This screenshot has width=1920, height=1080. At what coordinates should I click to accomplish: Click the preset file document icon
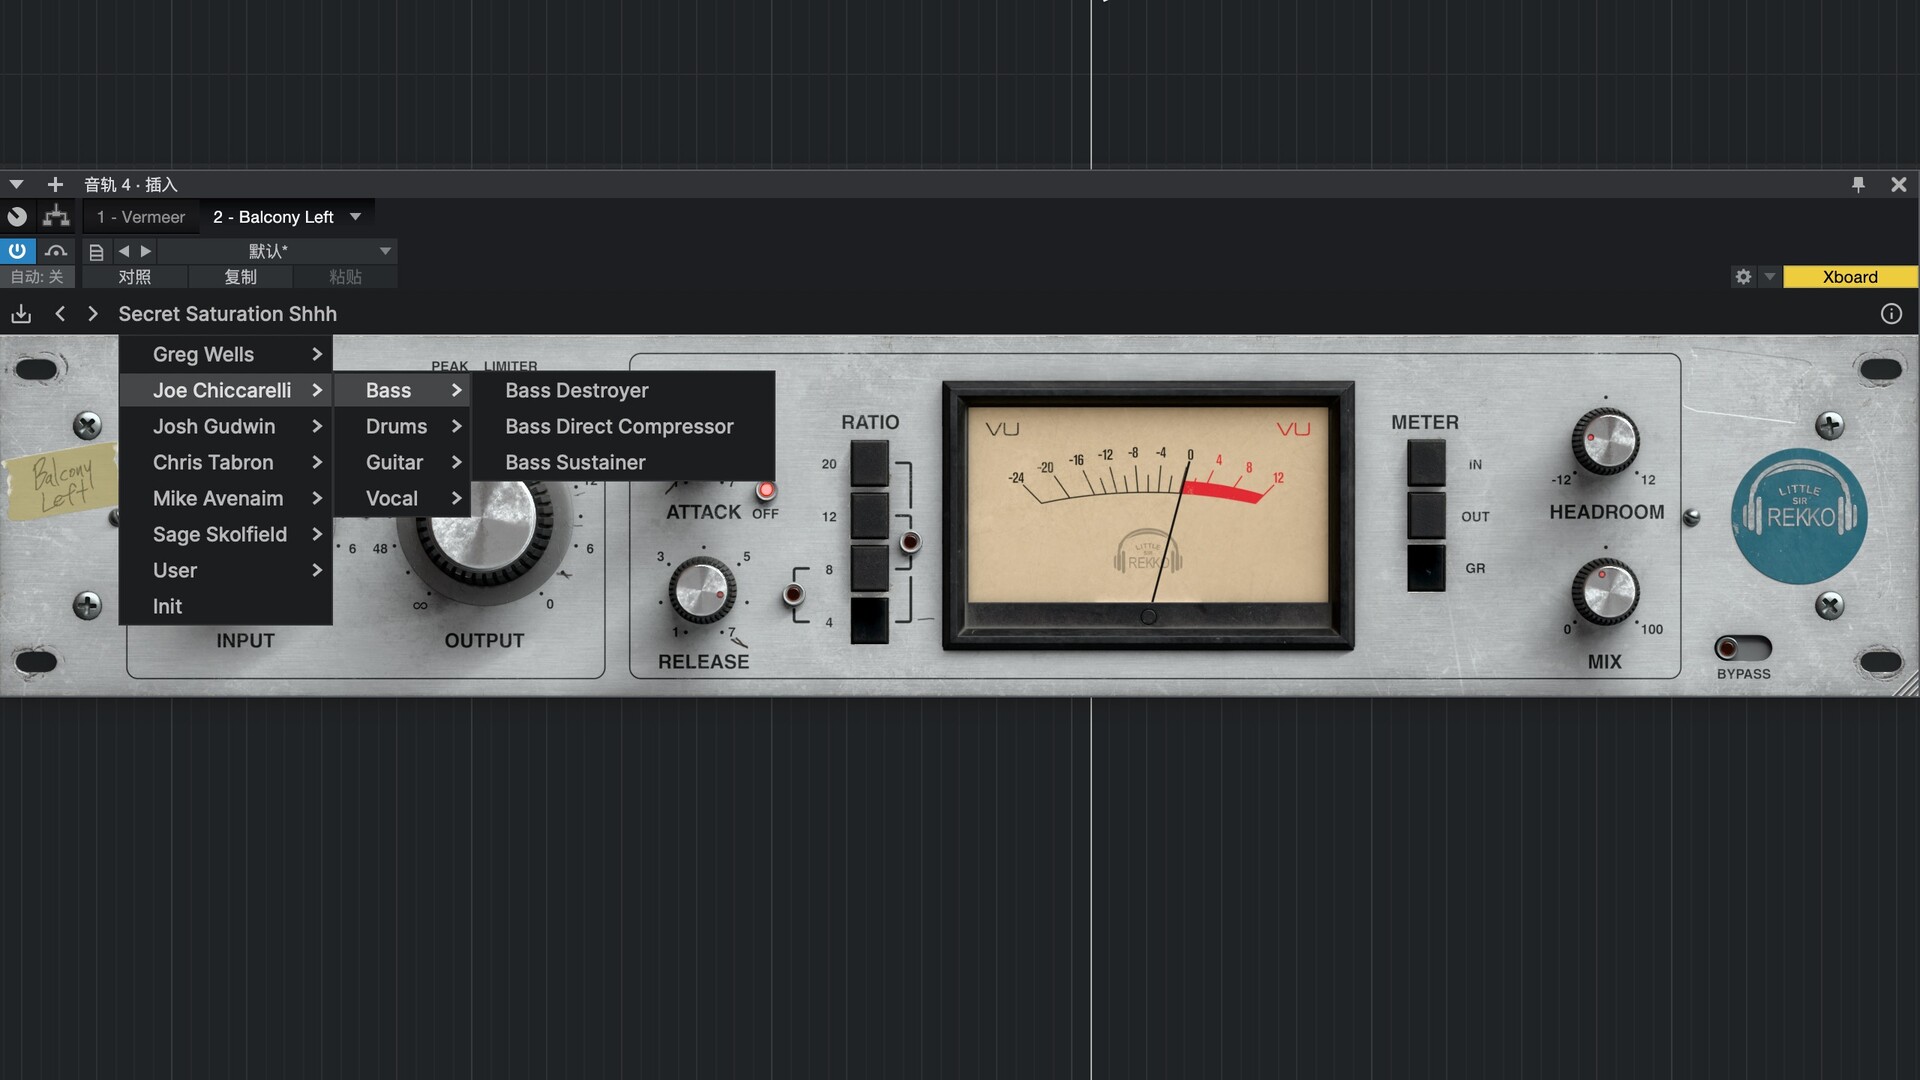pos(96,252)
